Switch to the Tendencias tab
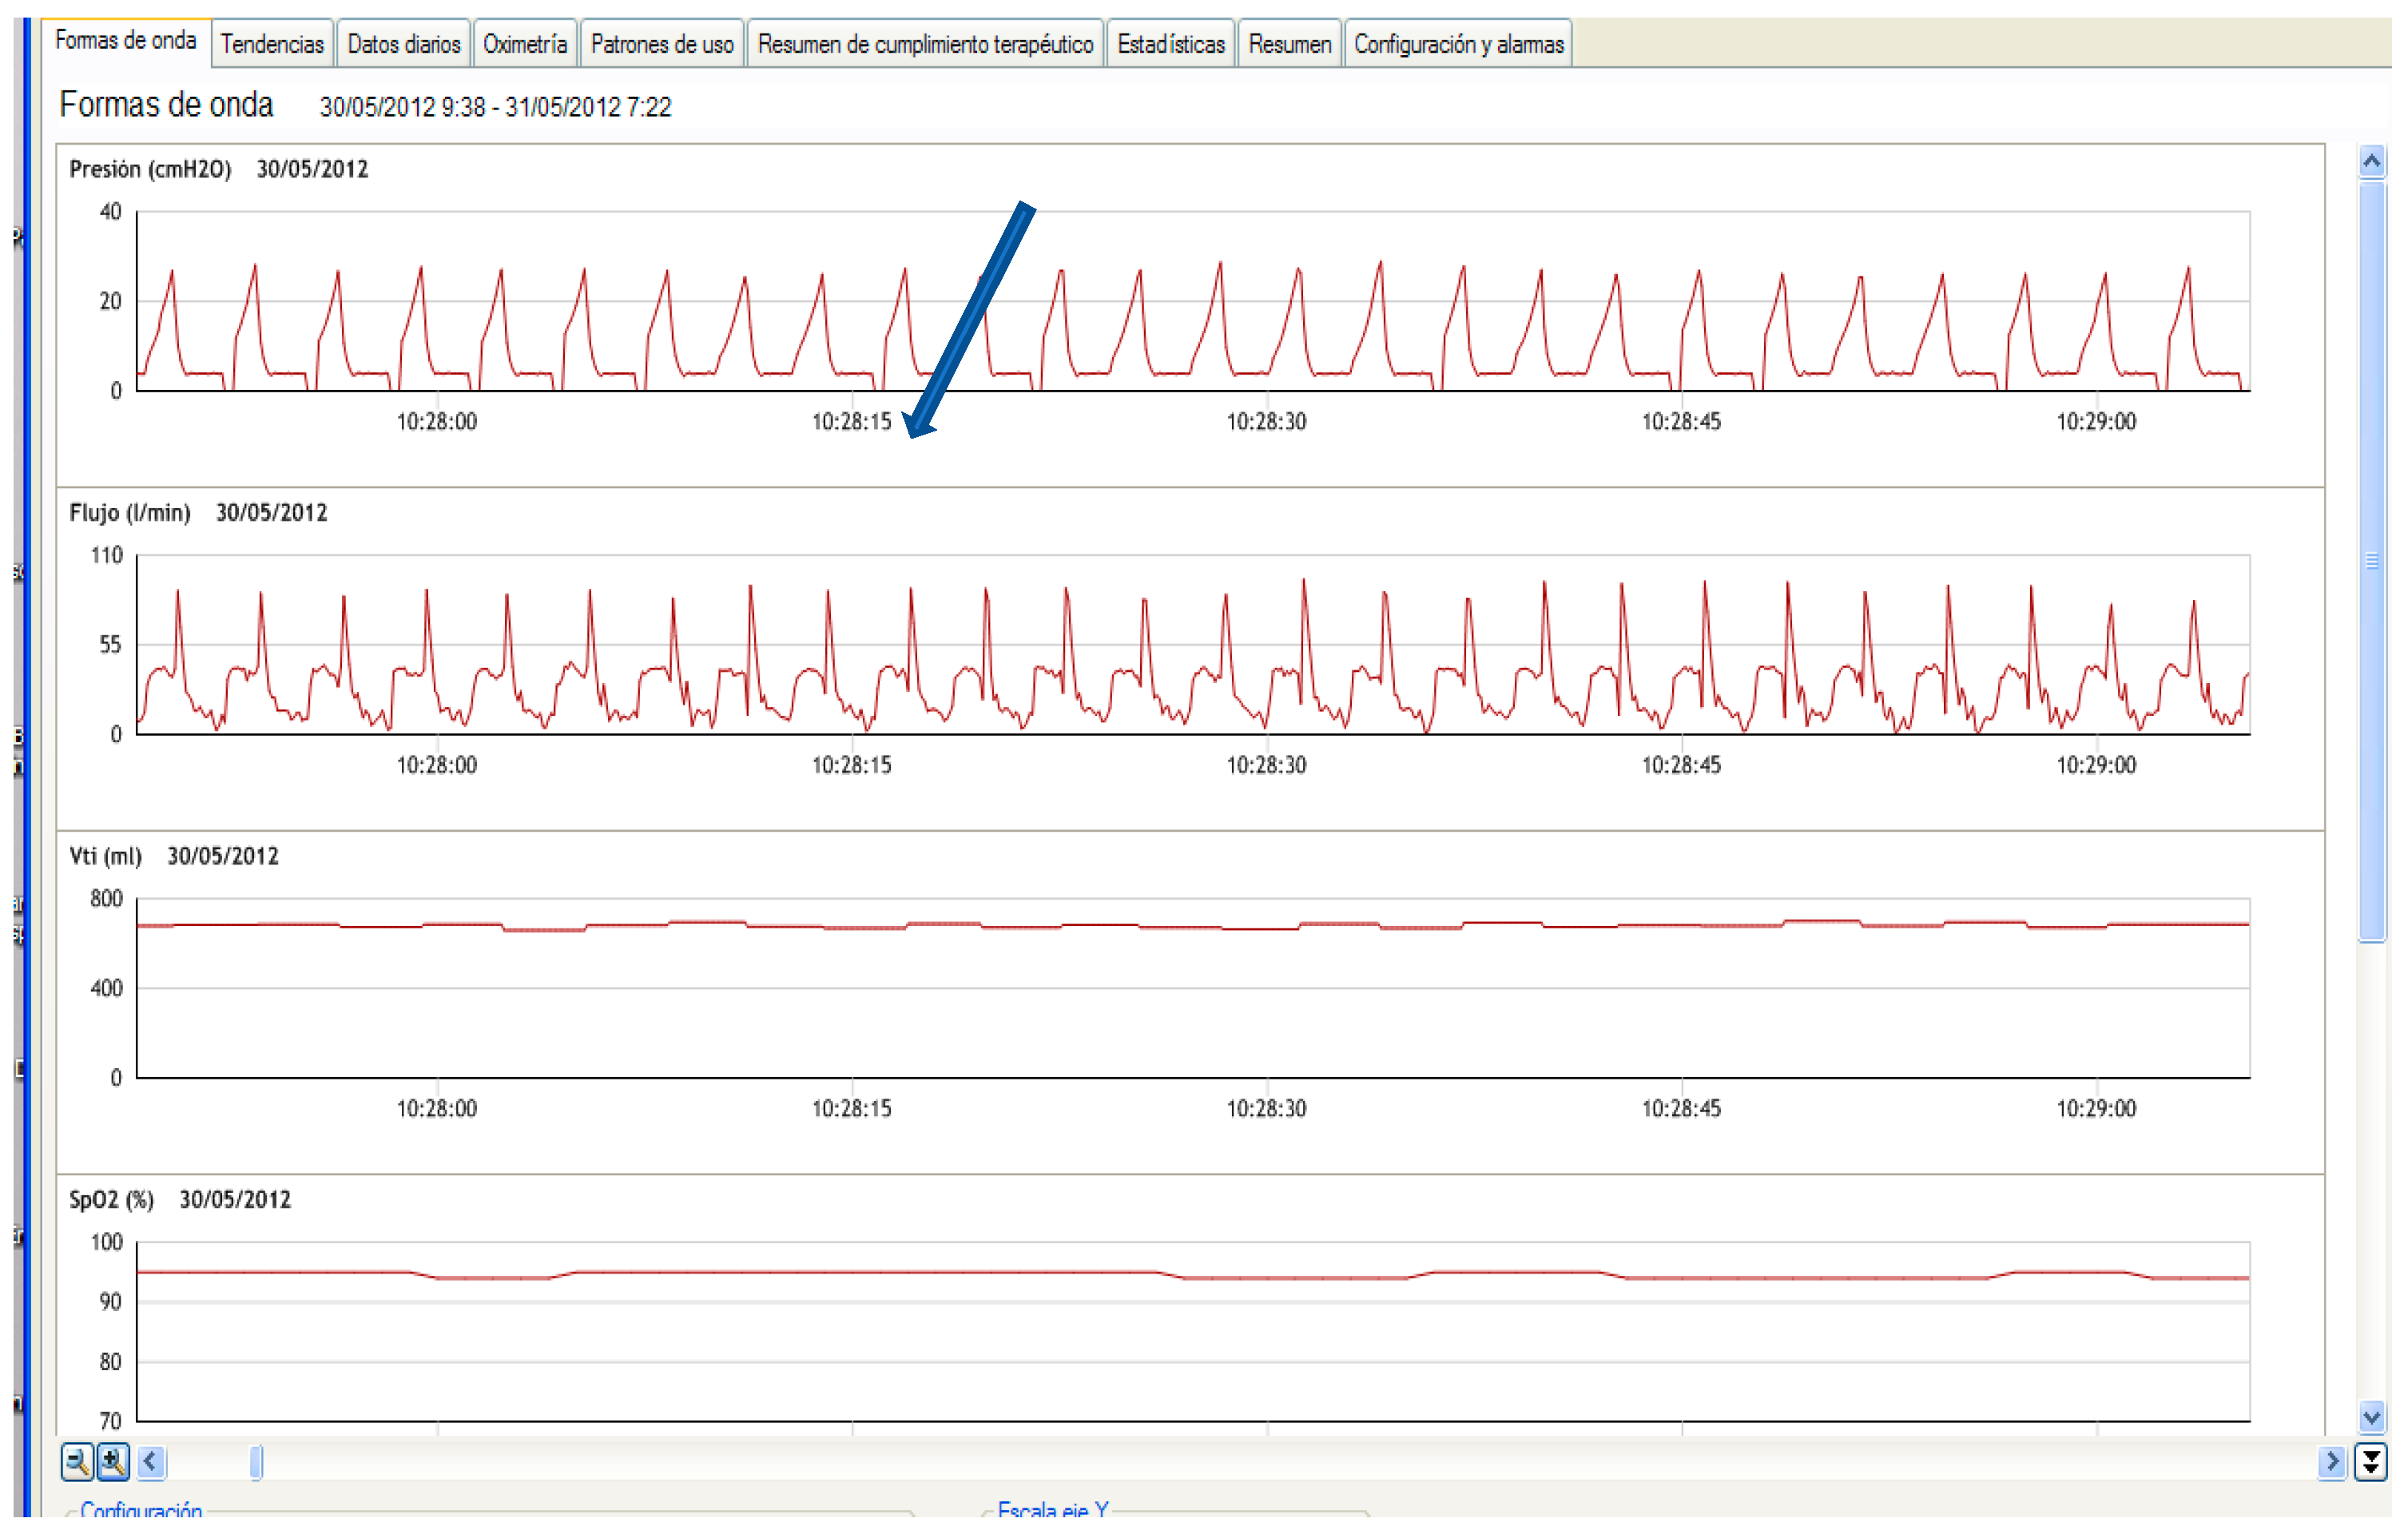The height and width of the screenshot is (1538, 2408). (272, 44)
